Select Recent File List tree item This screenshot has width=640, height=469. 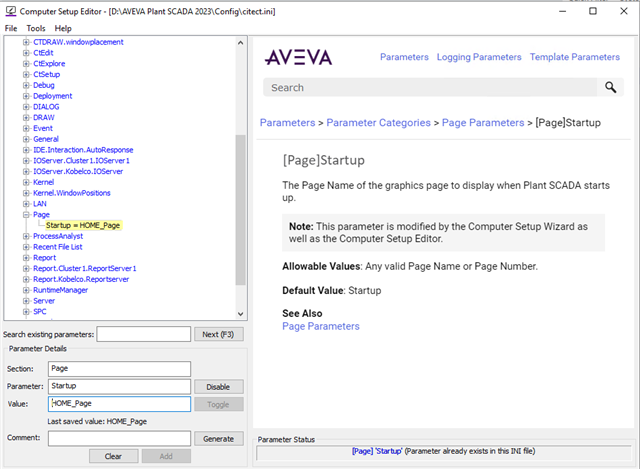58,247
